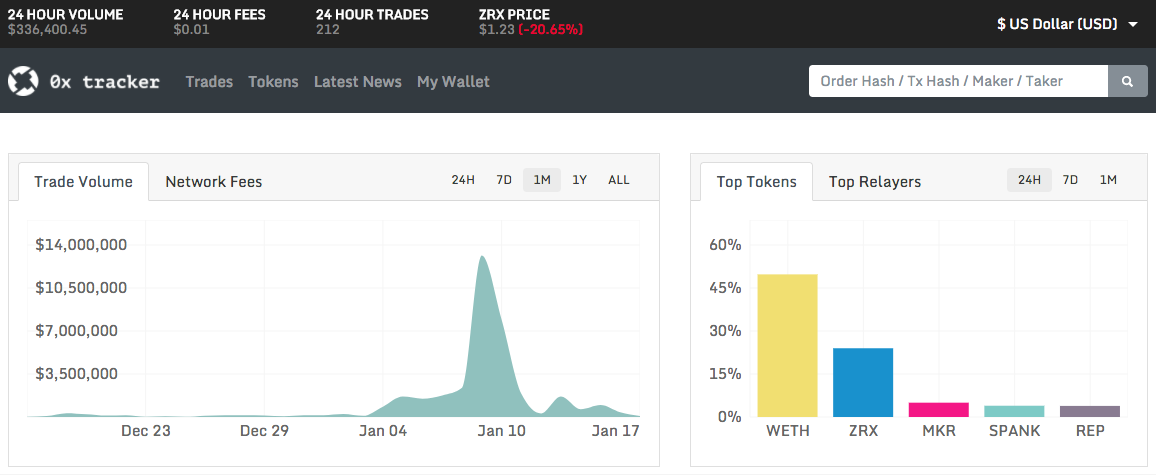Click the -20.65% price change

click(x=551, y=30)
